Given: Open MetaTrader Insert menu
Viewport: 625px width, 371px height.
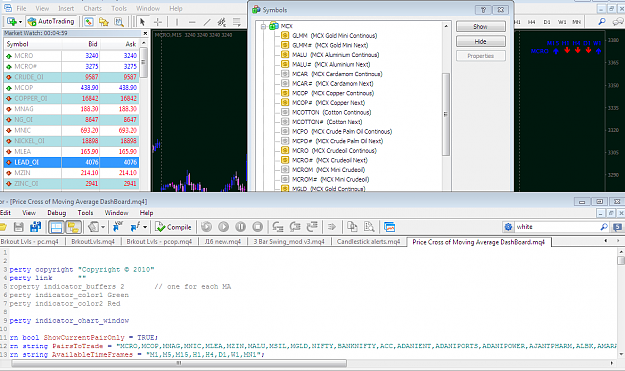Looking at the screenshot, I should 66,8.
